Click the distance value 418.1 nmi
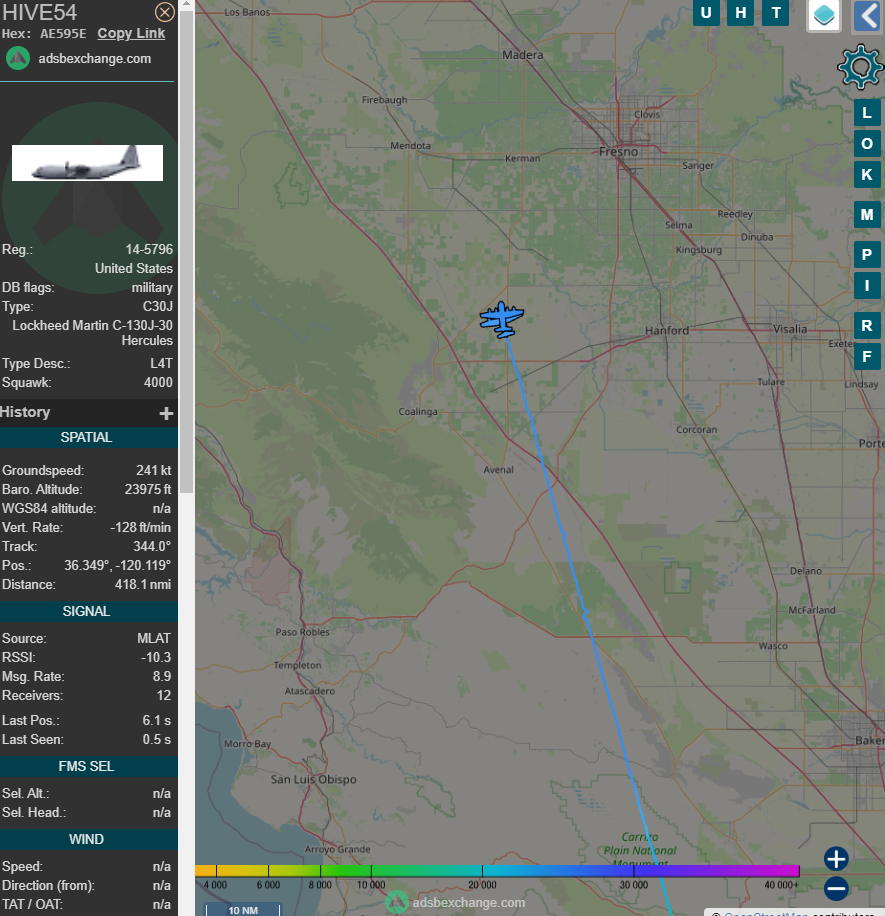Viewport: 885px width, 916px height. pos(143,584)
